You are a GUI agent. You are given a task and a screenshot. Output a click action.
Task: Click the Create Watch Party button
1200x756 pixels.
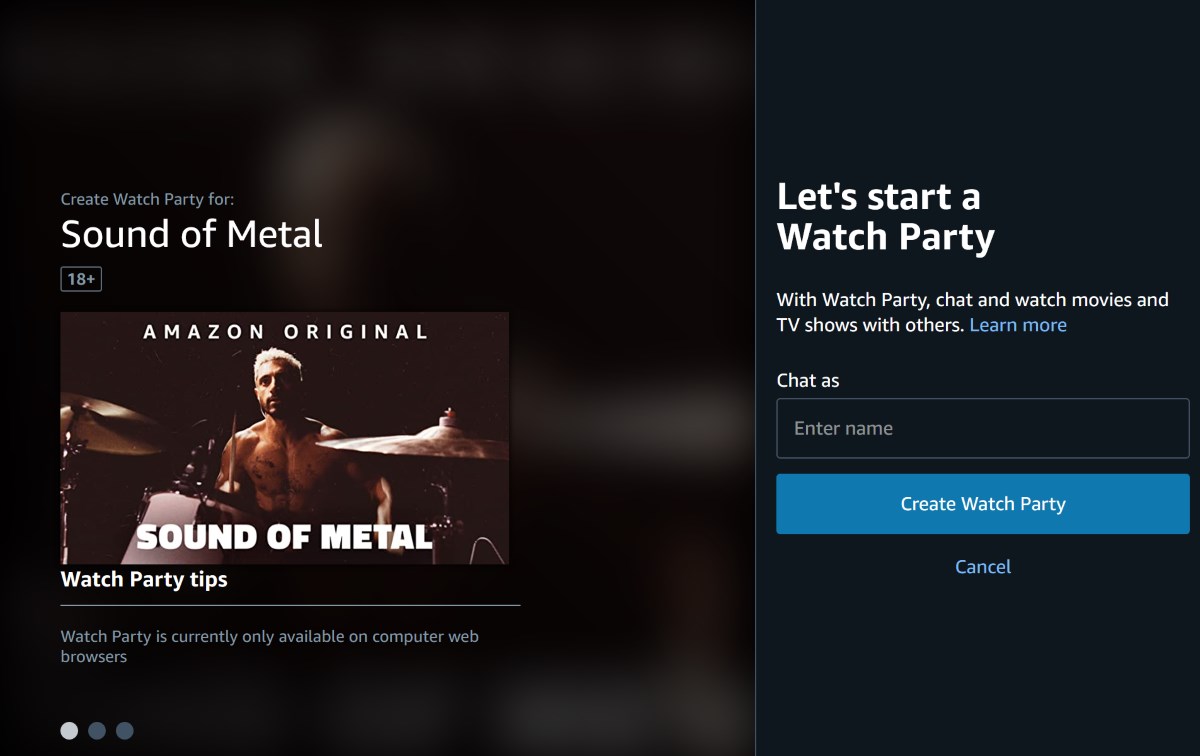tap(982, 504)
